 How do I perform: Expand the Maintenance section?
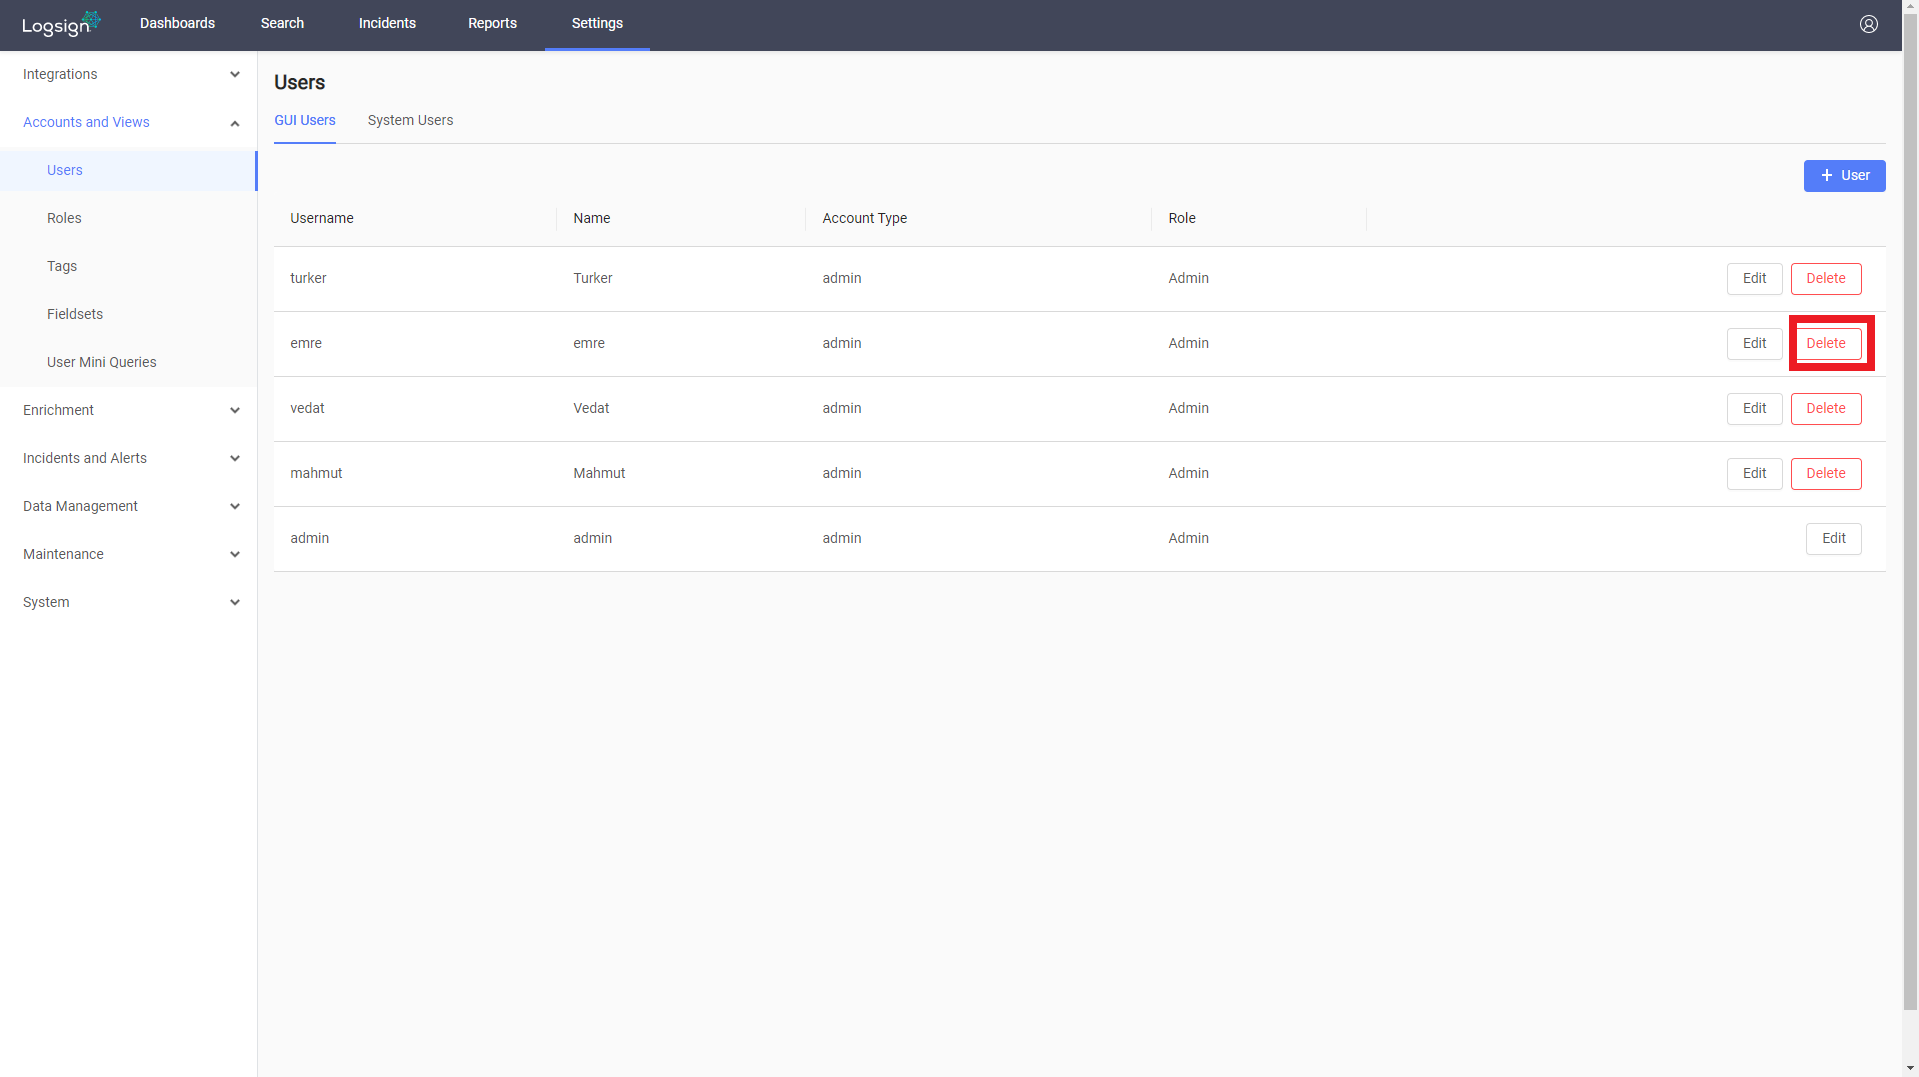coord(128,554)
